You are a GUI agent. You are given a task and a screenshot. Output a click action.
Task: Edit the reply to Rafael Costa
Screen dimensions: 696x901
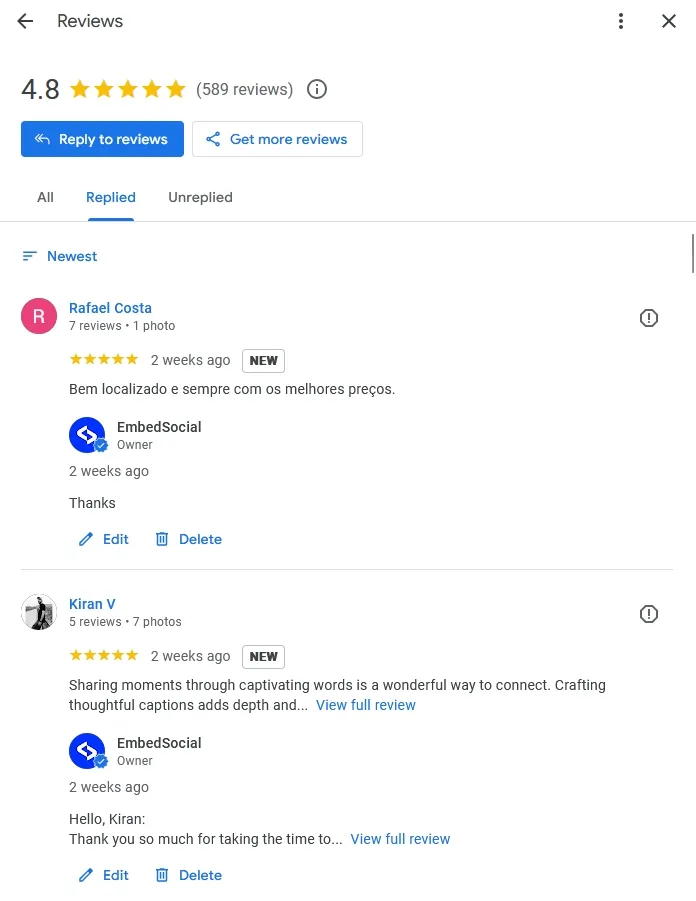click(x=104, y=539)
